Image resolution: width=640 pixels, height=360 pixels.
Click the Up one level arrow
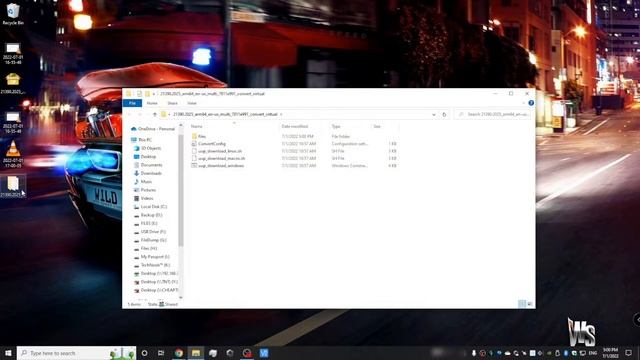click(155, 115)
